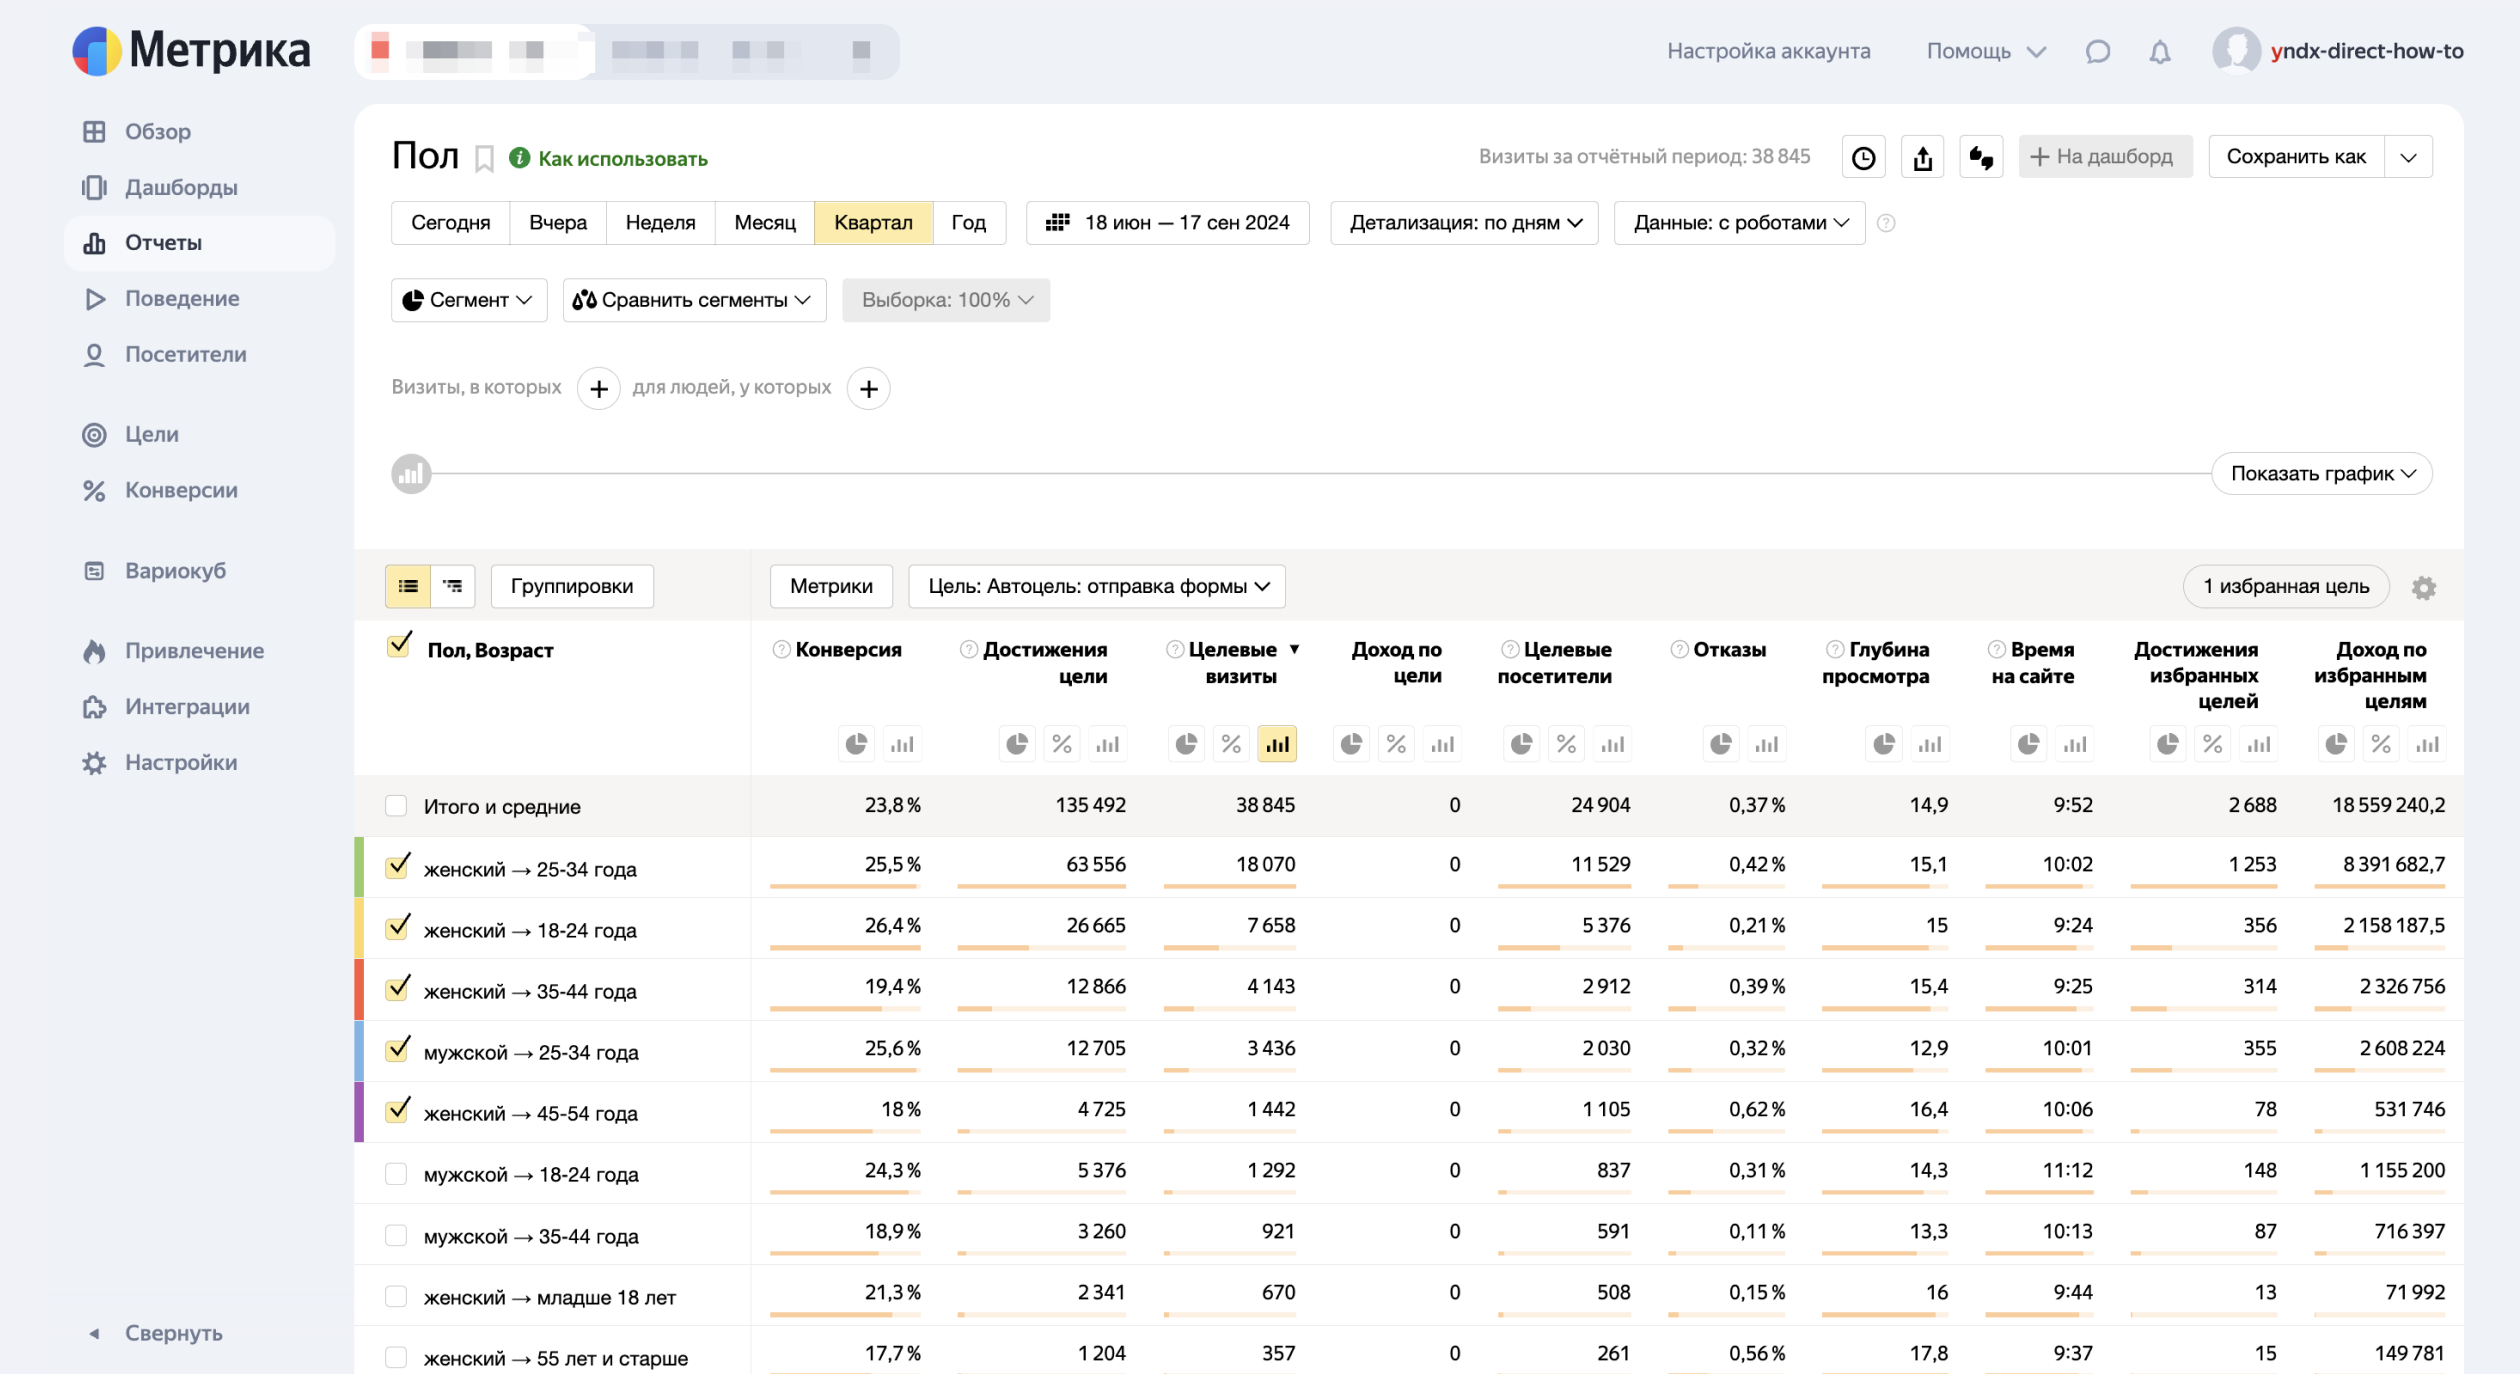Select bar chart icon under Конверсия

coord(902,744)
